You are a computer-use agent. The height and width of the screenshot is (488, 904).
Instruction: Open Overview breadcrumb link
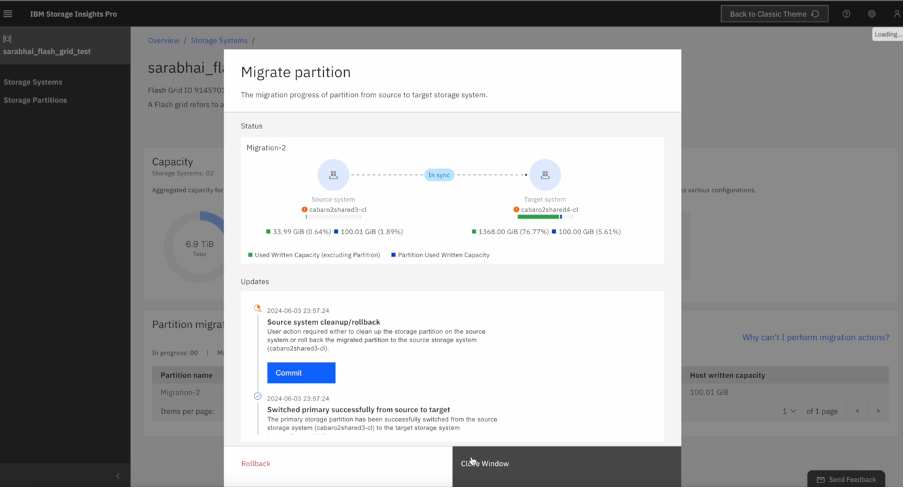163,40
